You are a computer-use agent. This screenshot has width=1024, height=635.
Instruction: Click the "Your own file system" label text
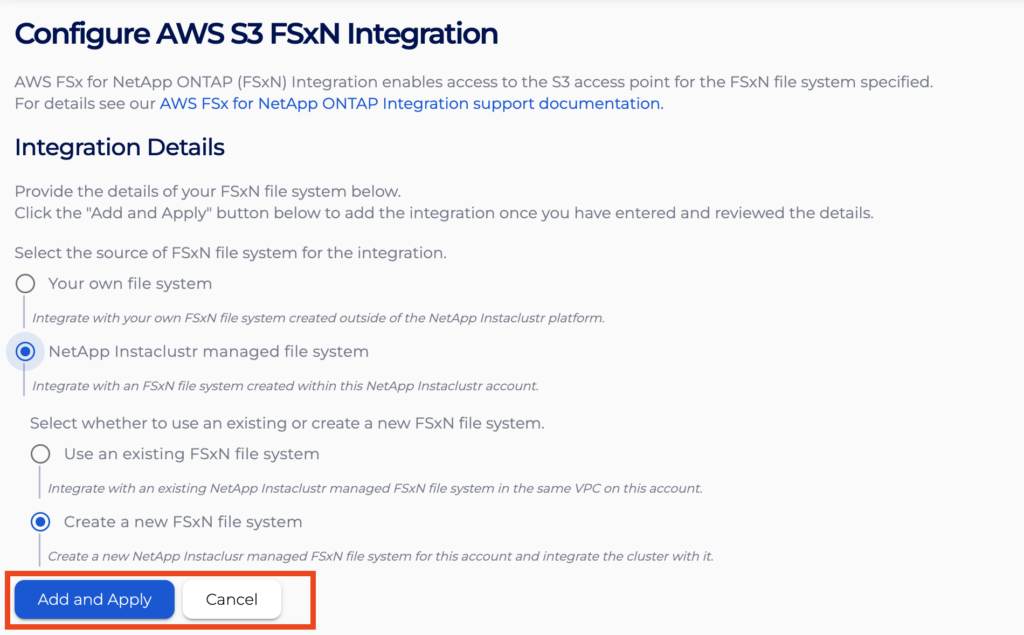coord(130,284)
